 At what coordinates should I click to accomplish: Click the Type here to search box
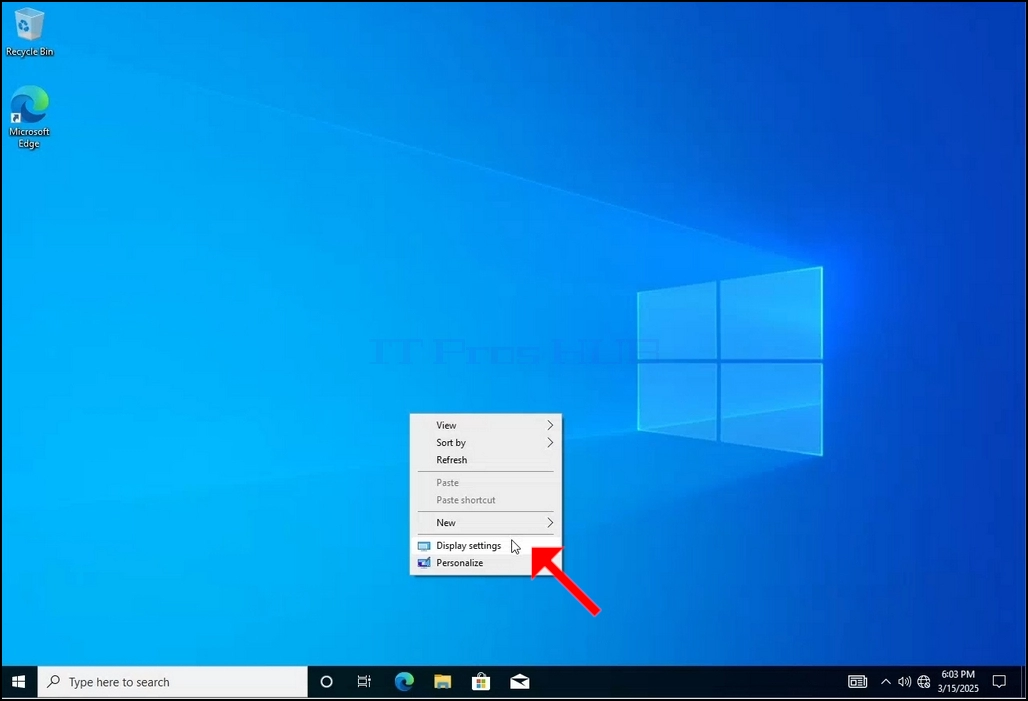(172, 682)
